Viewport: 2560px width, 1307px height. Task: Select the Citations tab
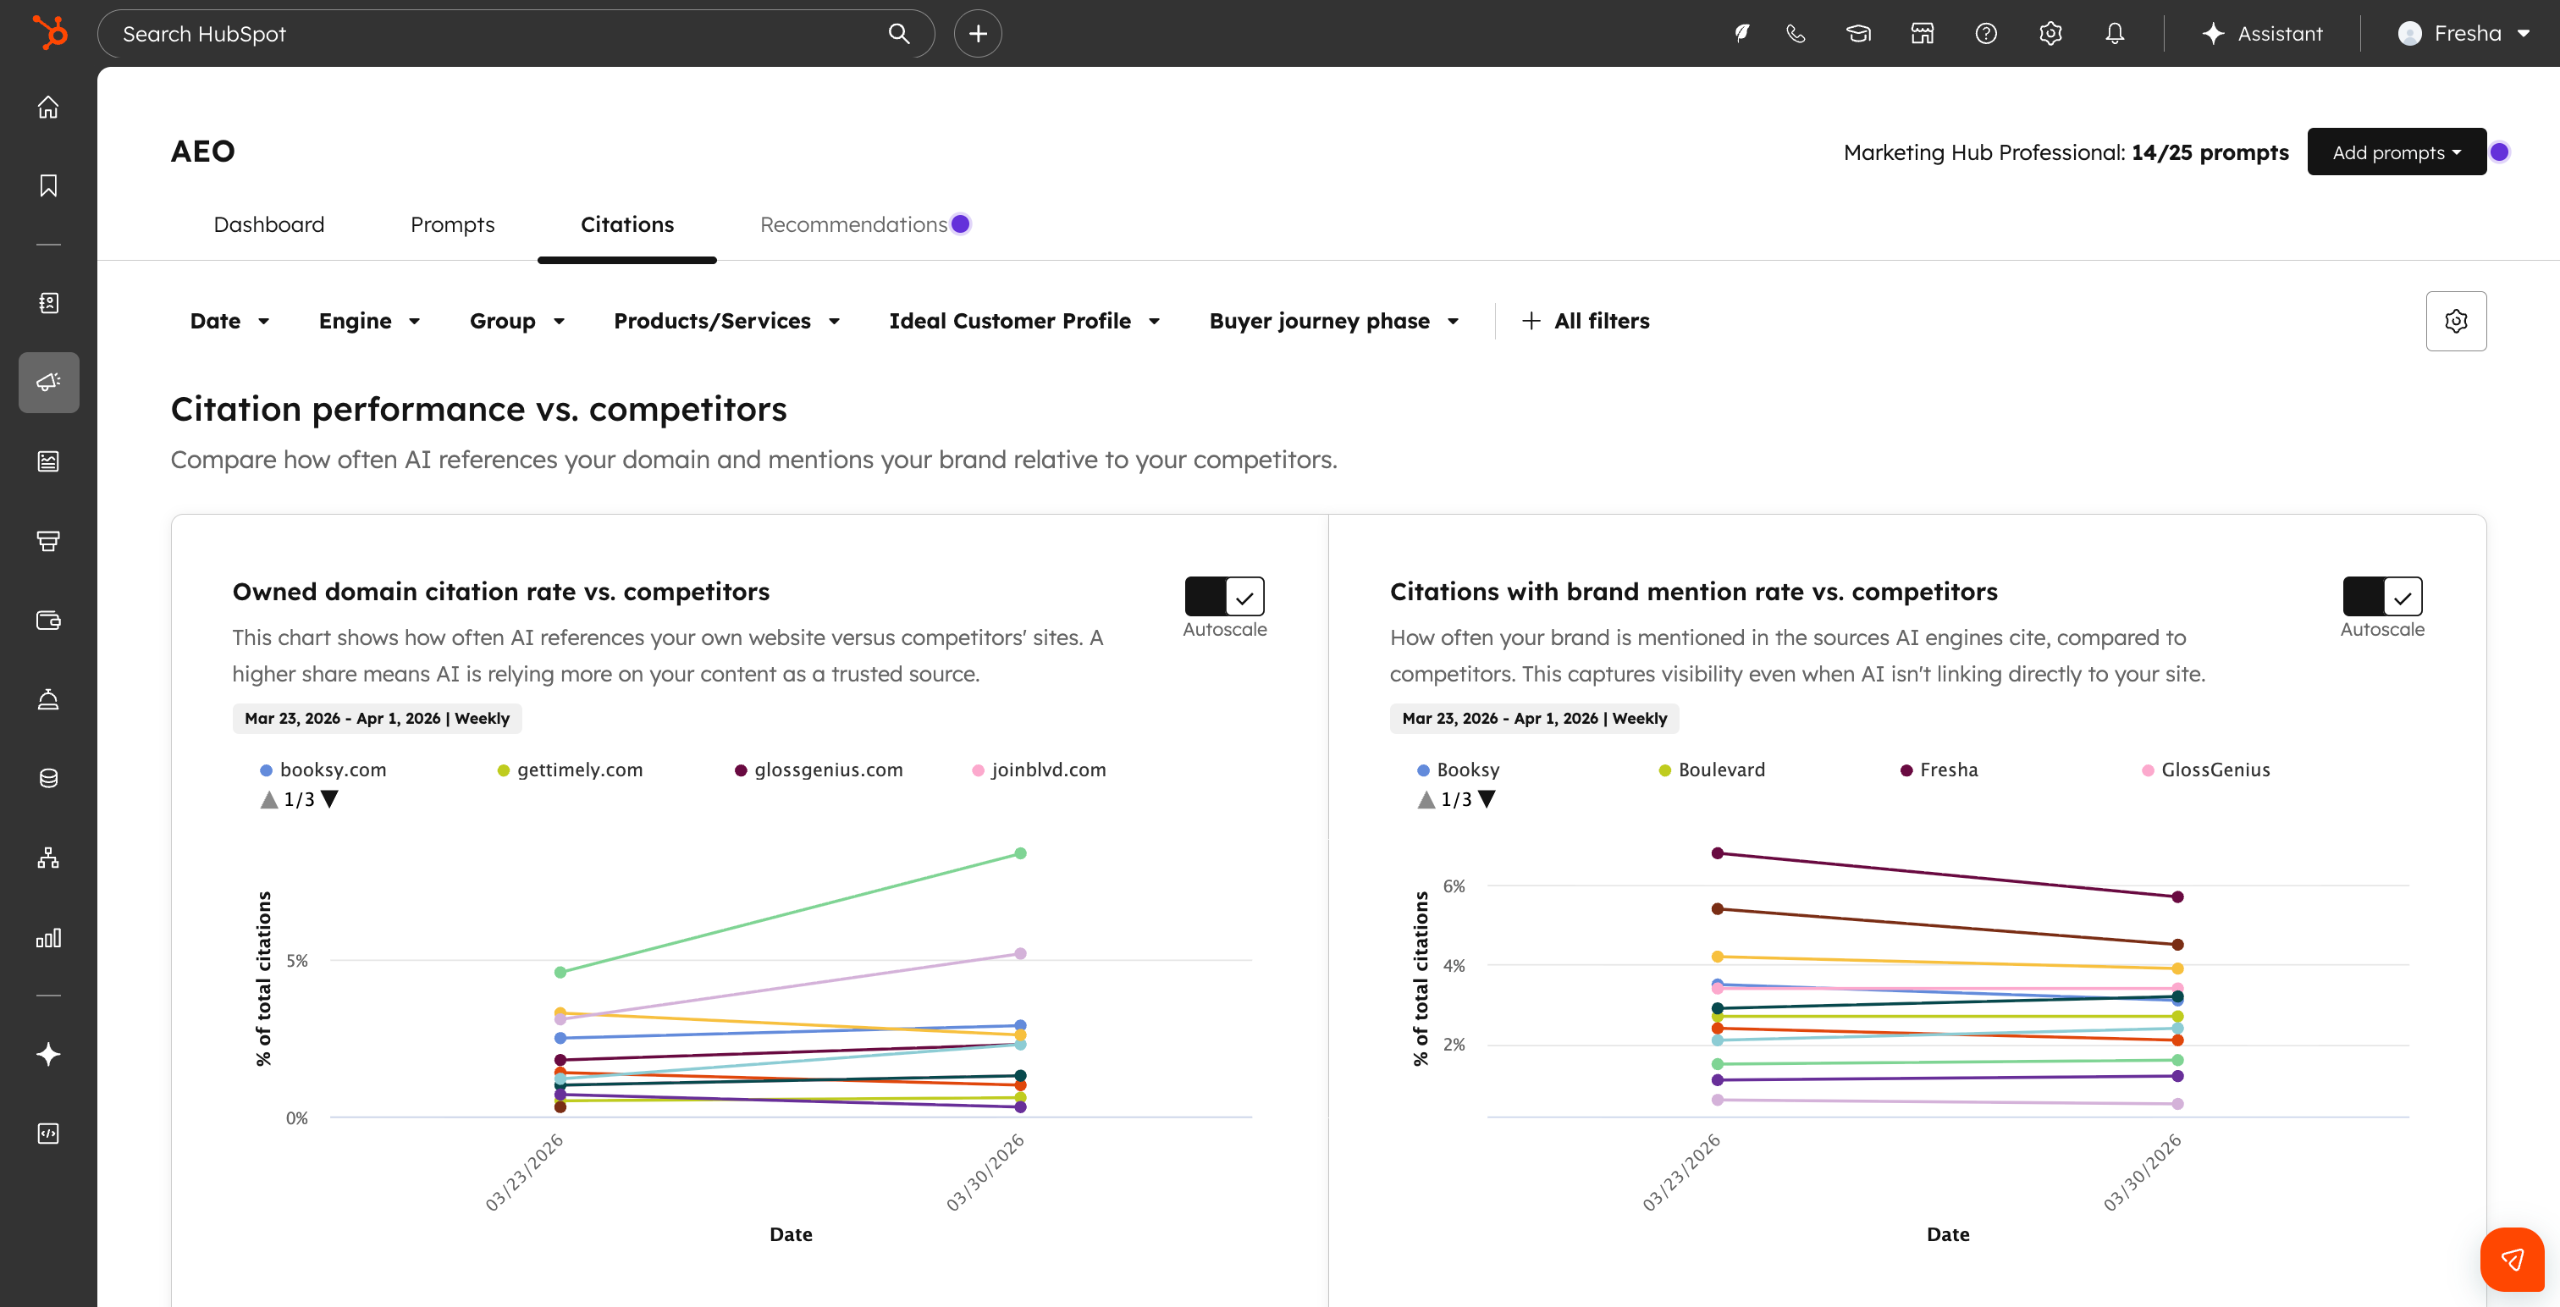[627, 225]
